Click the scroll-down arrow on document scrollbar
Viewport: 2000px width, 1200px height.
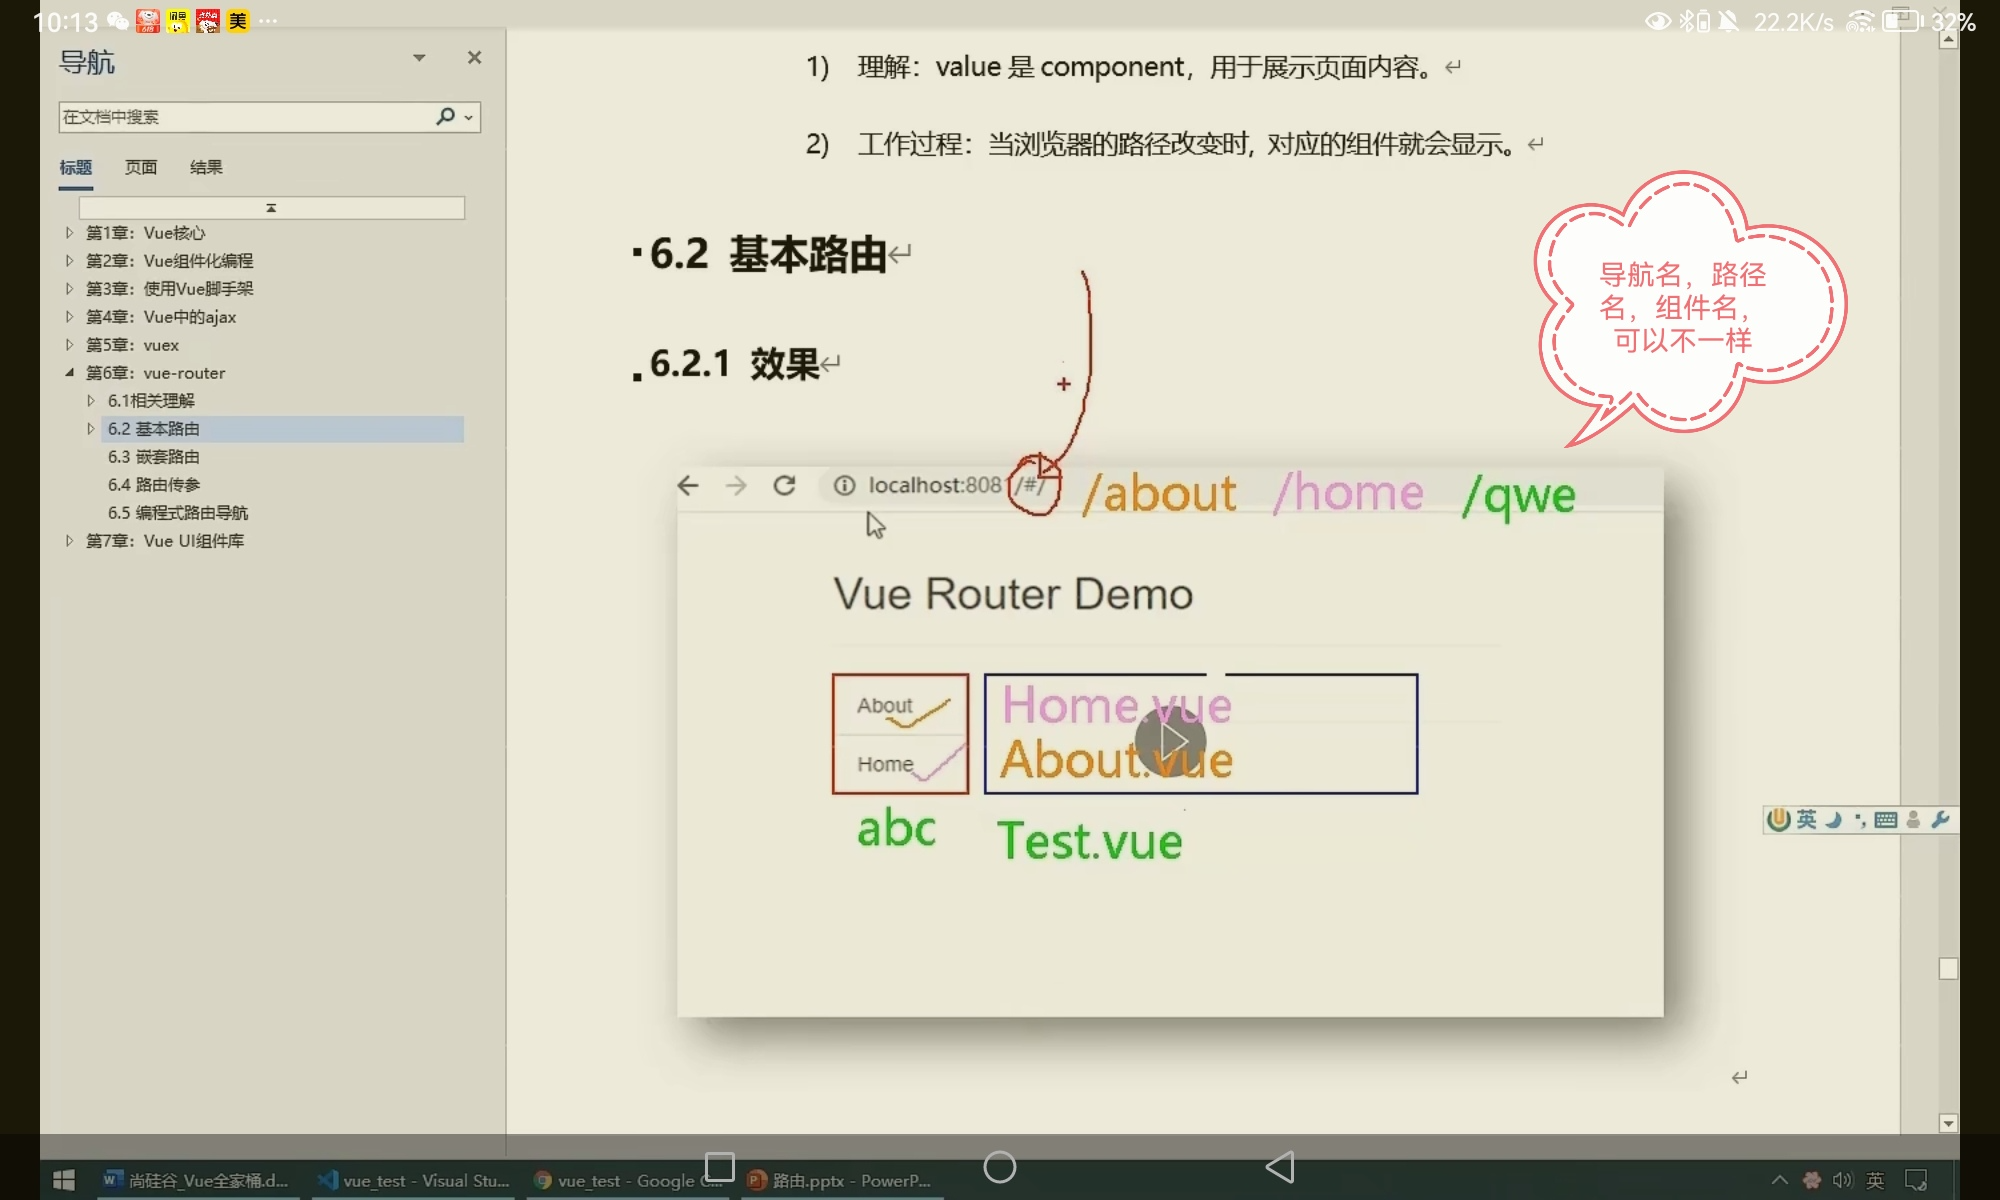tap(1948, 1123)
